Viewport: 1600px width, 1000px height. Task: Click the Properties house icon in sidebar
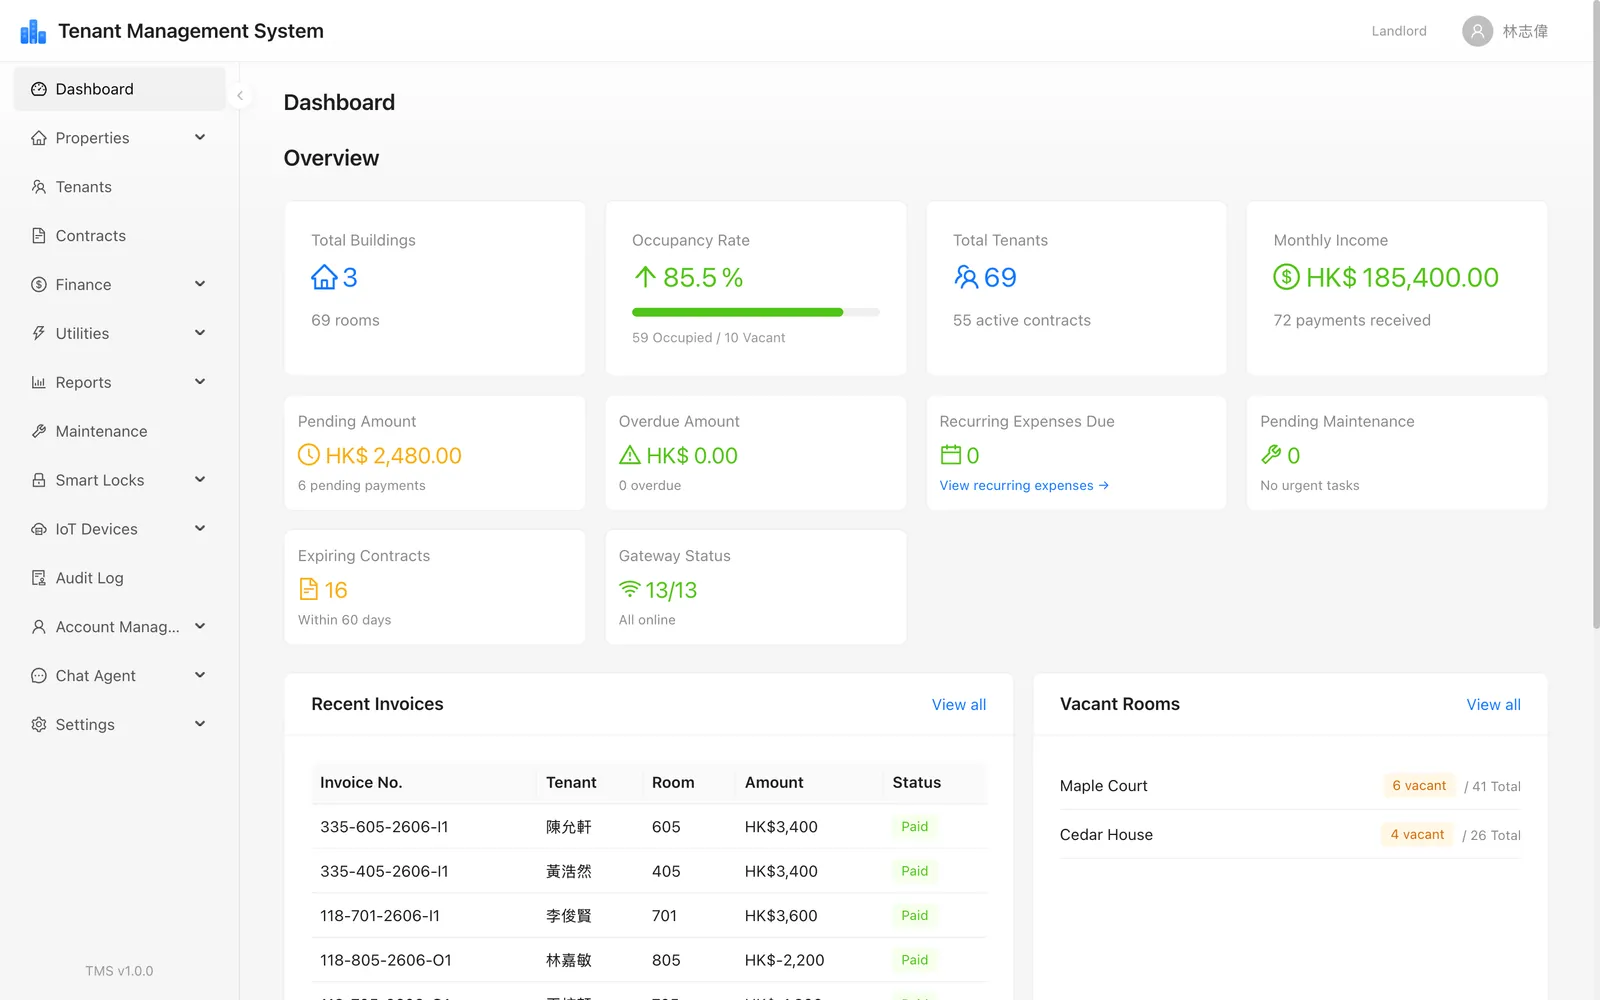[x=39, y=138]
